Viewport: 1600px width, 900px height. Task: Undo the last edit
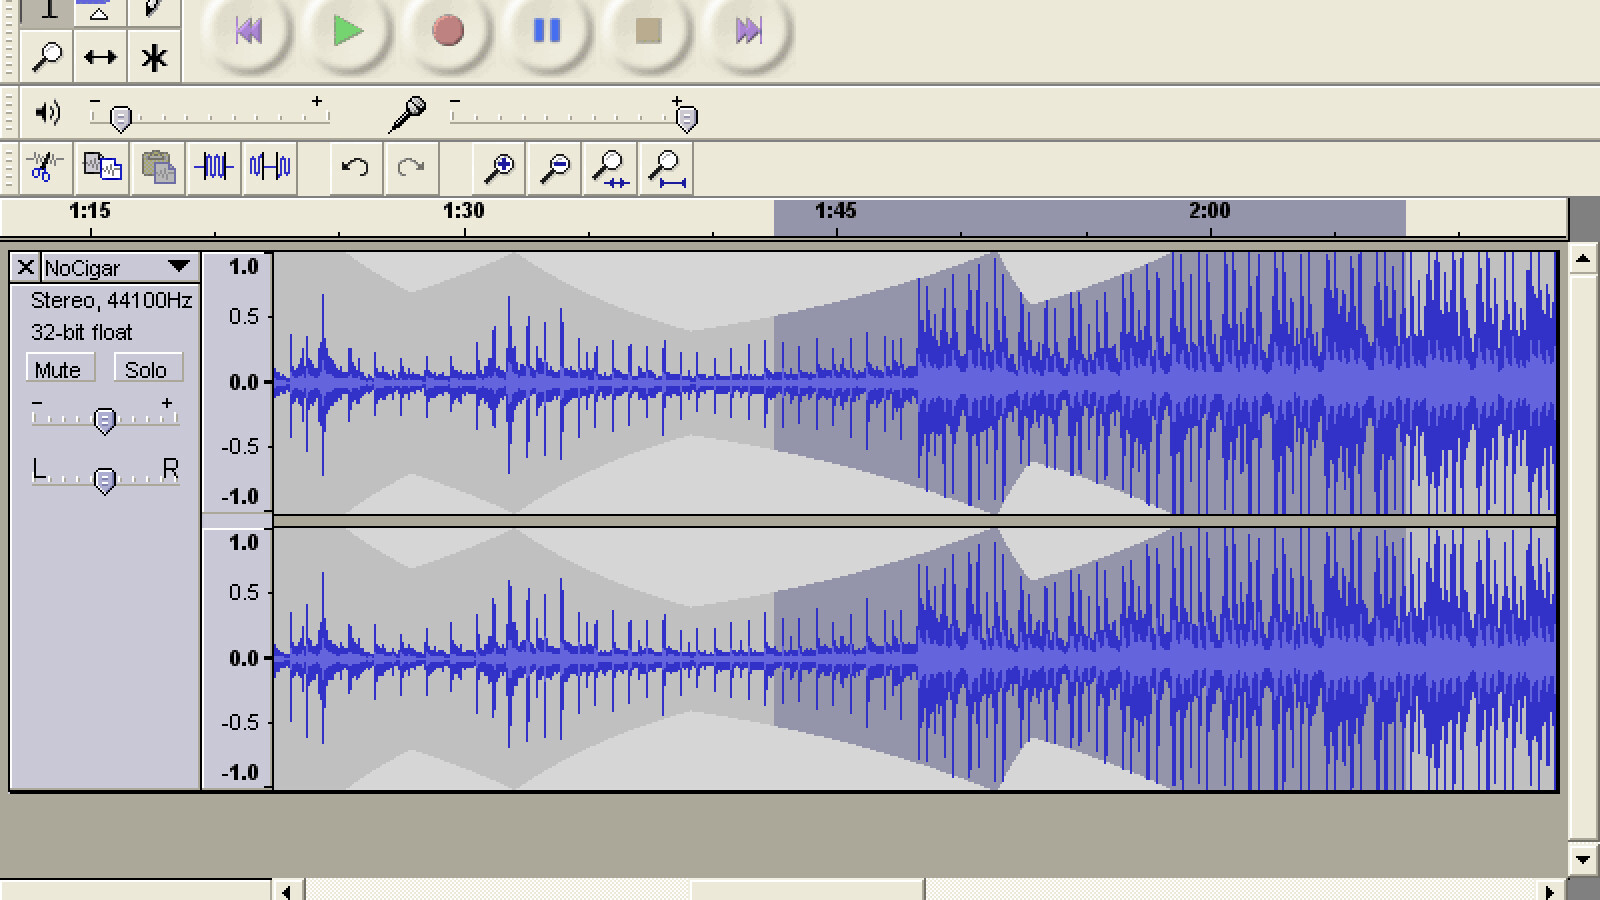(355, 167)
